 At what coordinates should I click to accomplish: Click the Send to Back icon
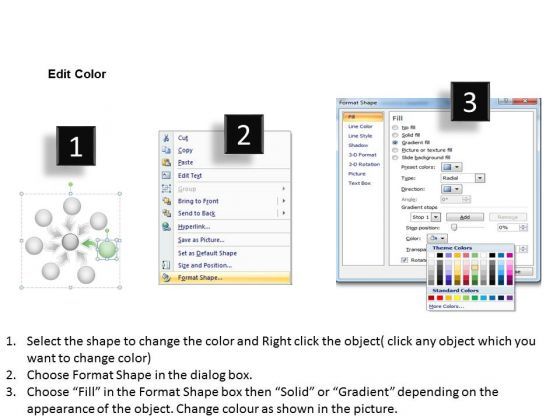[x=166, y=213]
